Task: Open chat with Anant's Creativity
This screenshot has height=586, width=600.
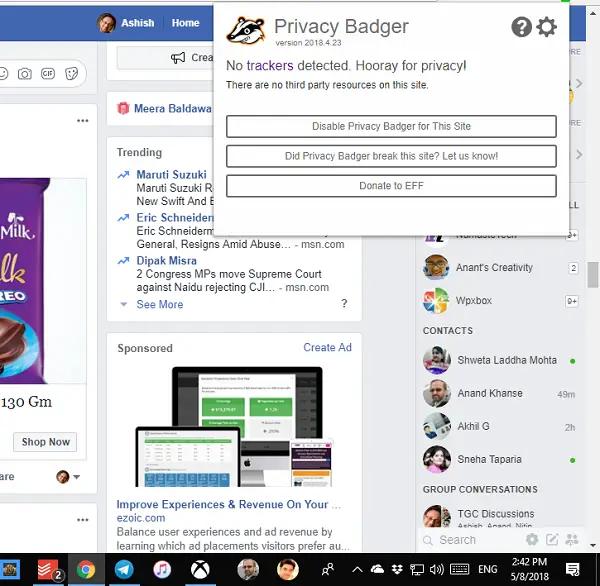Action: pyautogui.click(x=501, y=268)
